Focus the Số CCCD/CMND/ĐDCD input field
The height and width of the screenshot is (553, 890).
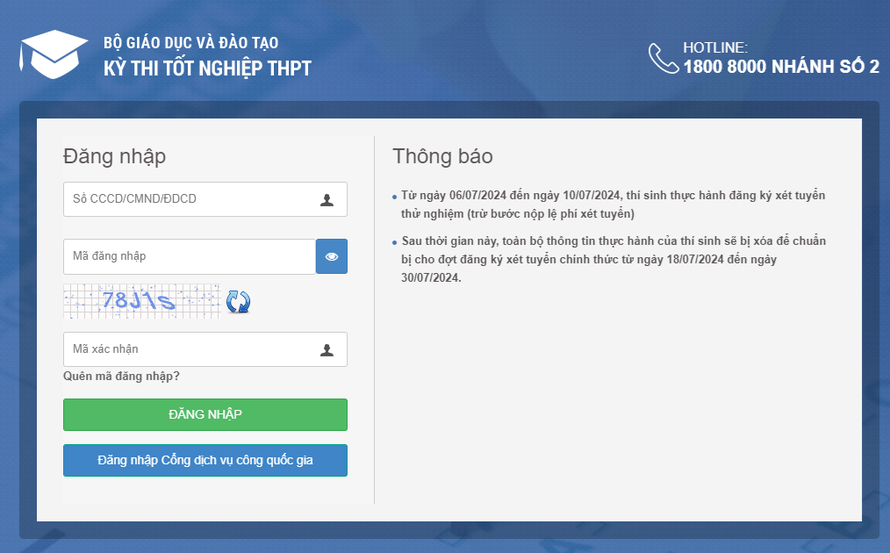pyautogui.click(x=190, y=200)
